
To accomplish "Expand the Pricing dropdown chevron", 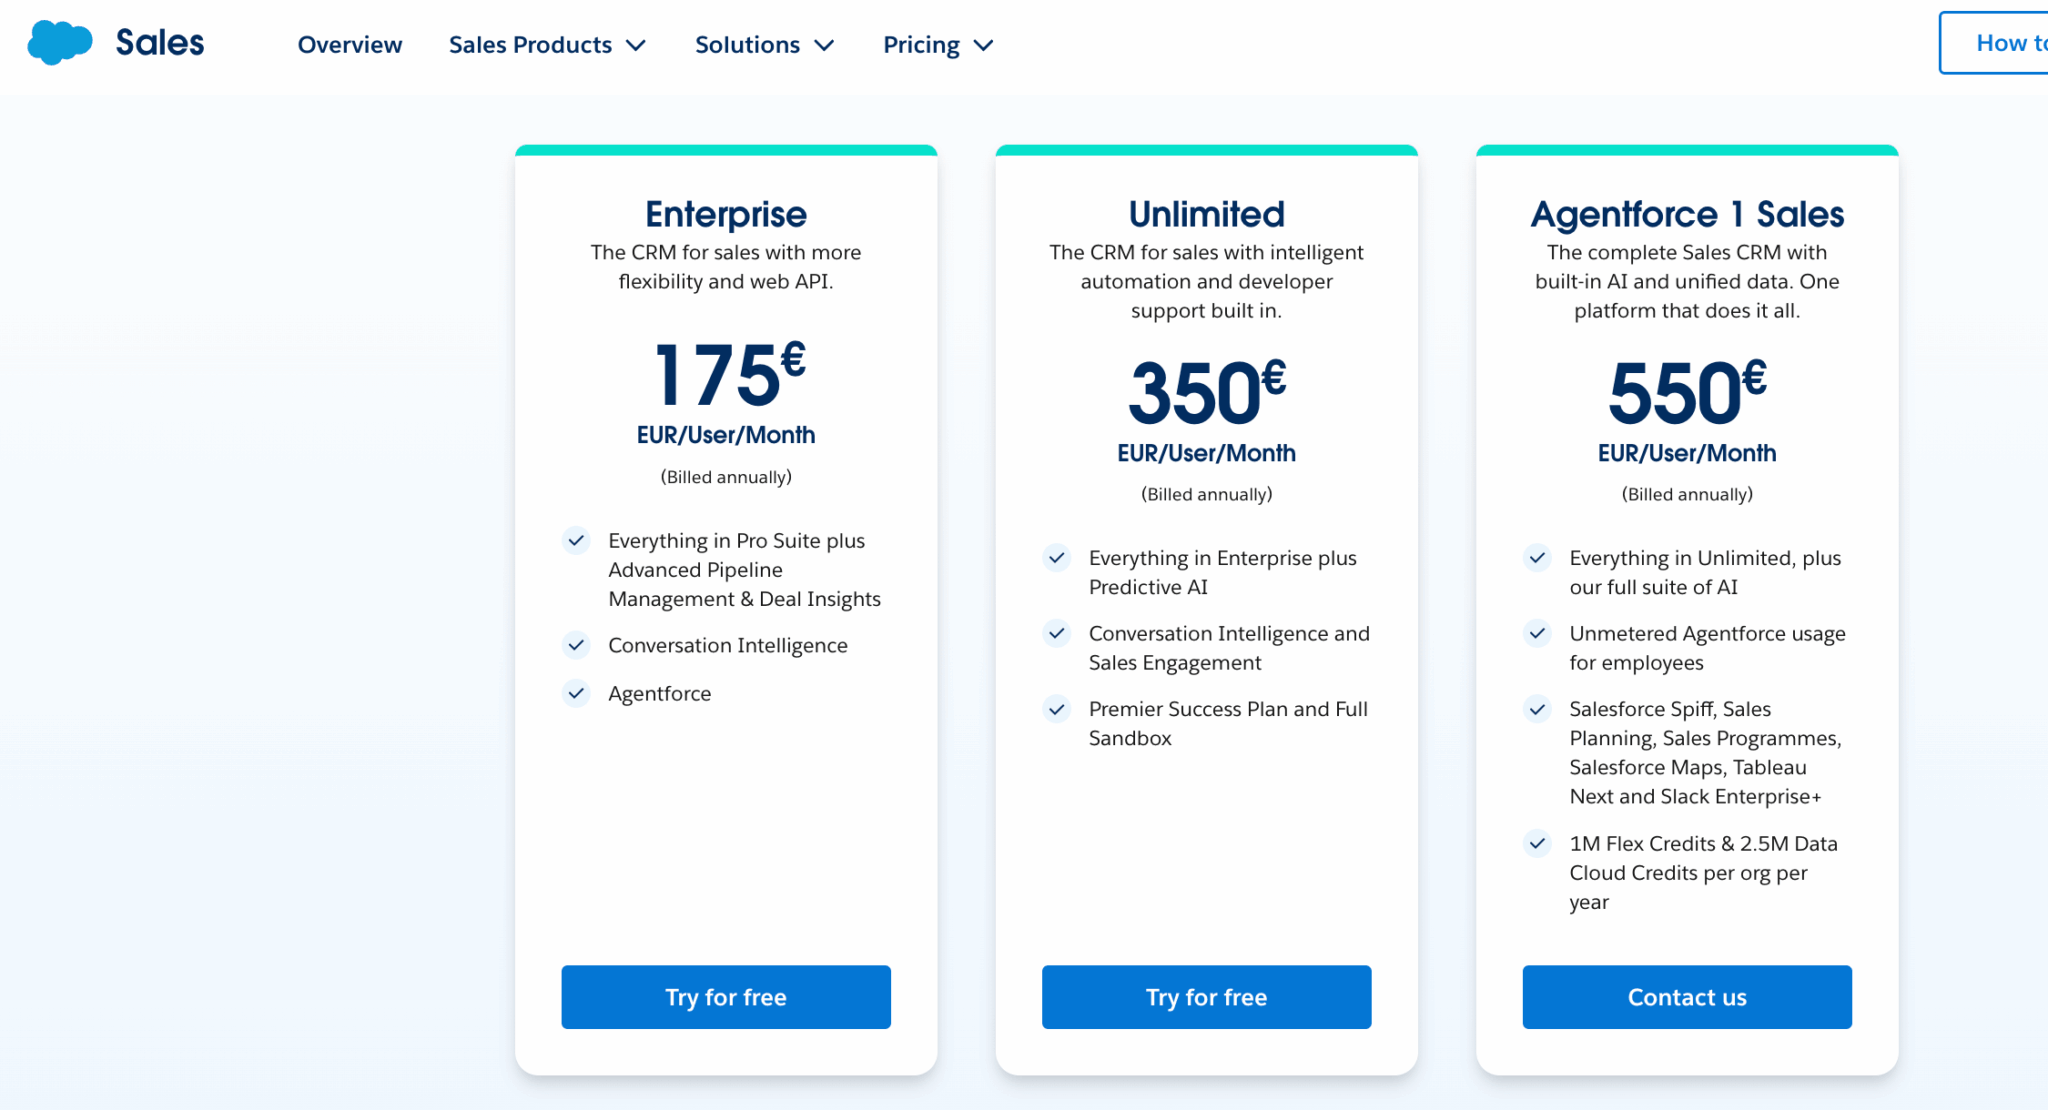I will [984, 45].
